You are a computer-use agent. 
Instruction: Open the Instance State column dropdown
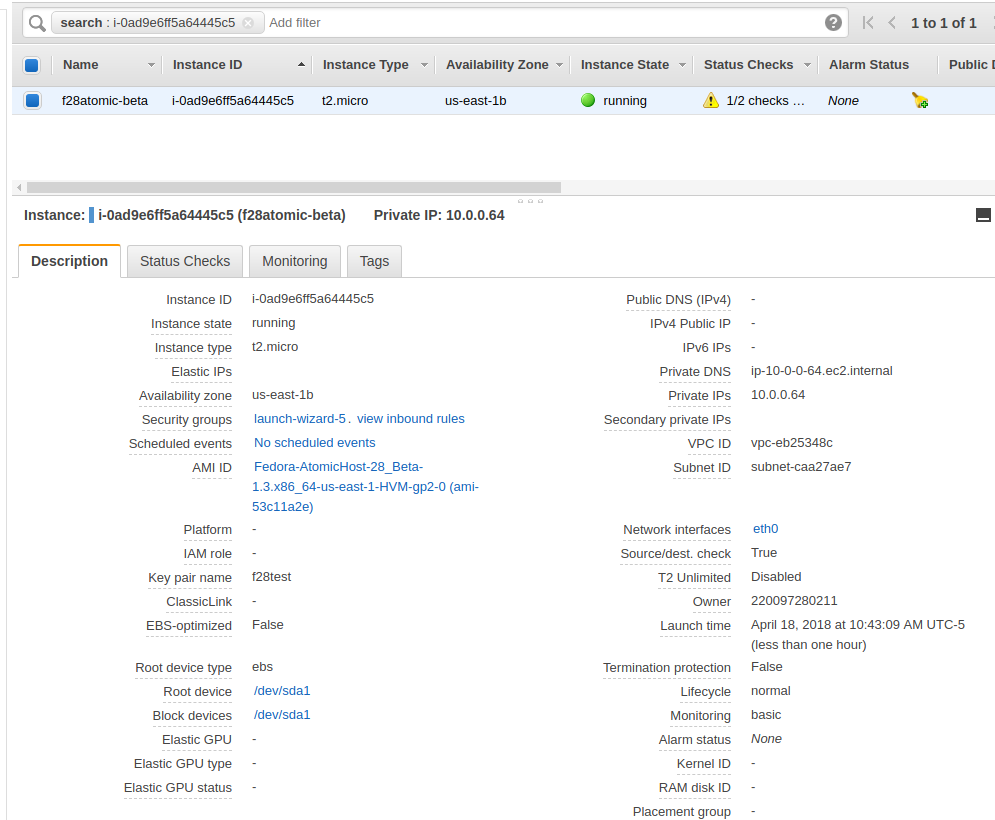[682, 65]
